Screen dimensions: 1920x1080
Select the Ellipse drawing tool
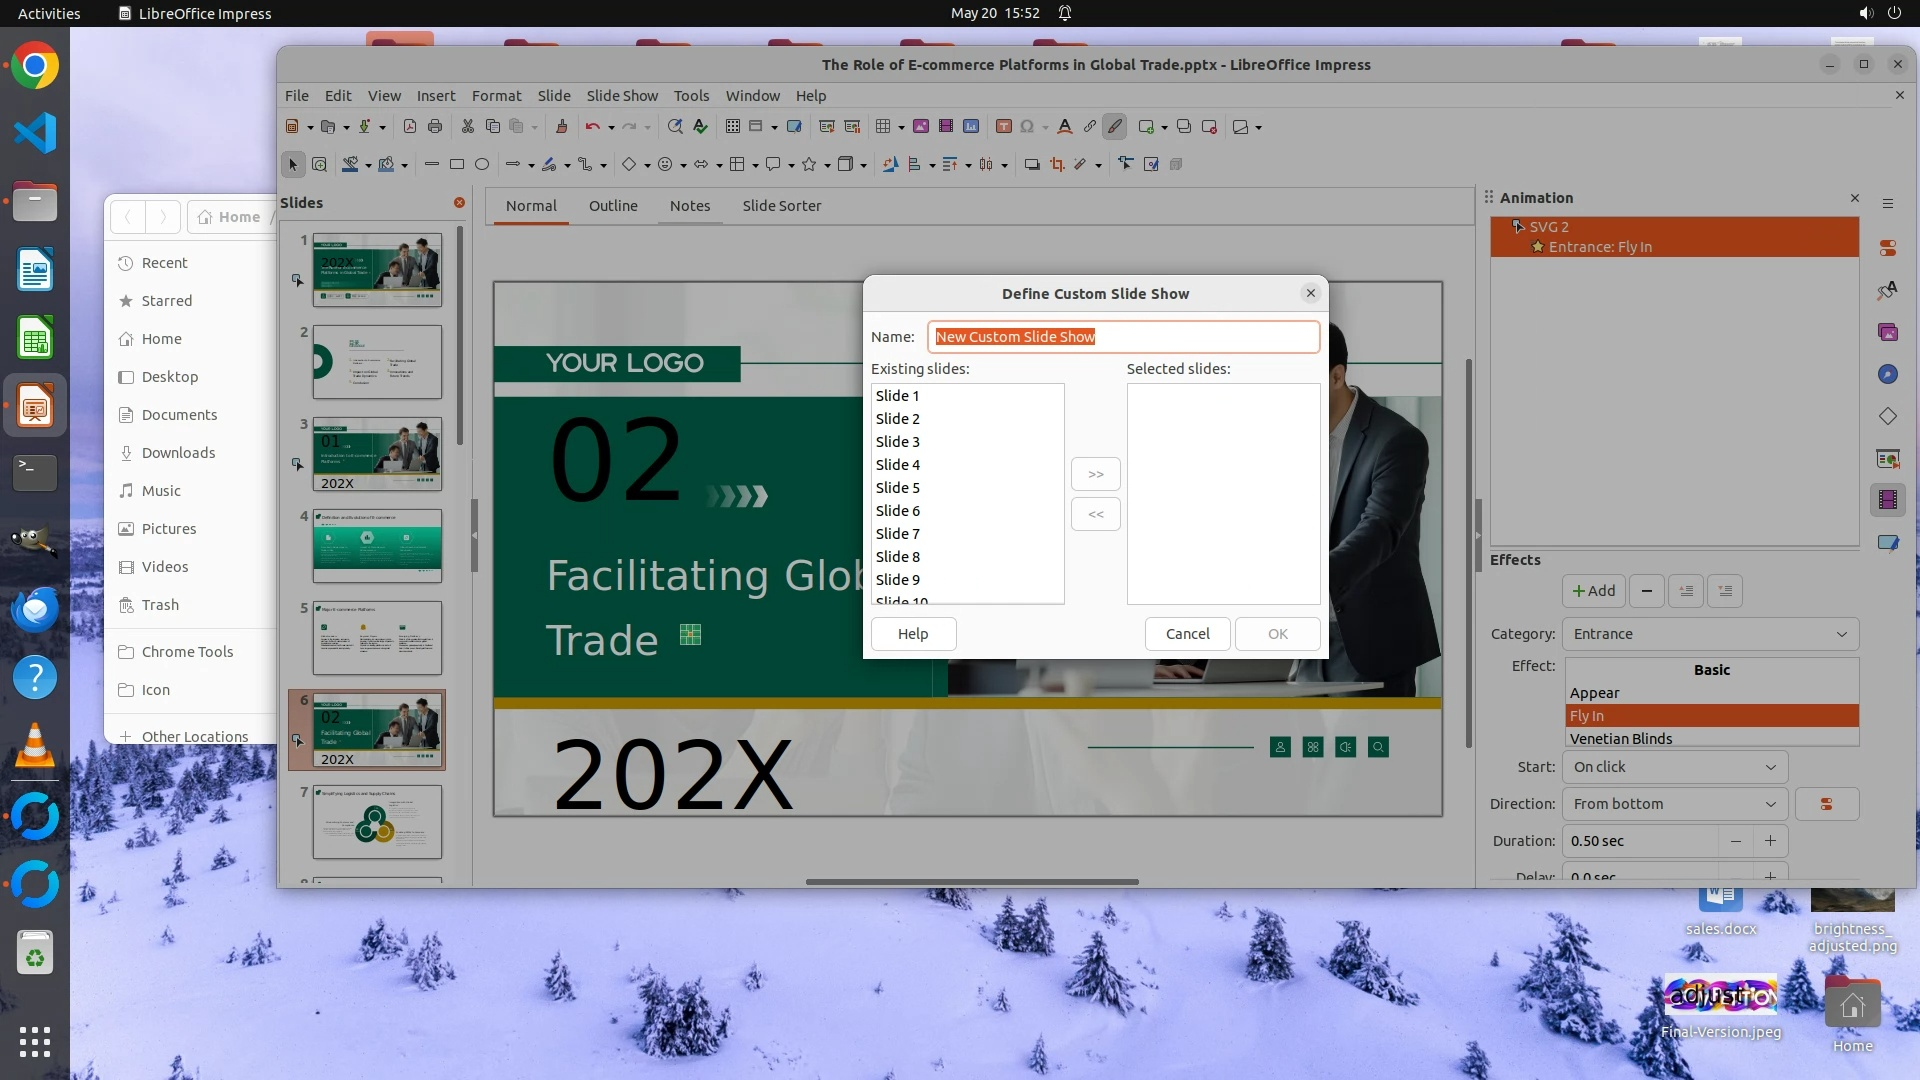pos(482,165)
